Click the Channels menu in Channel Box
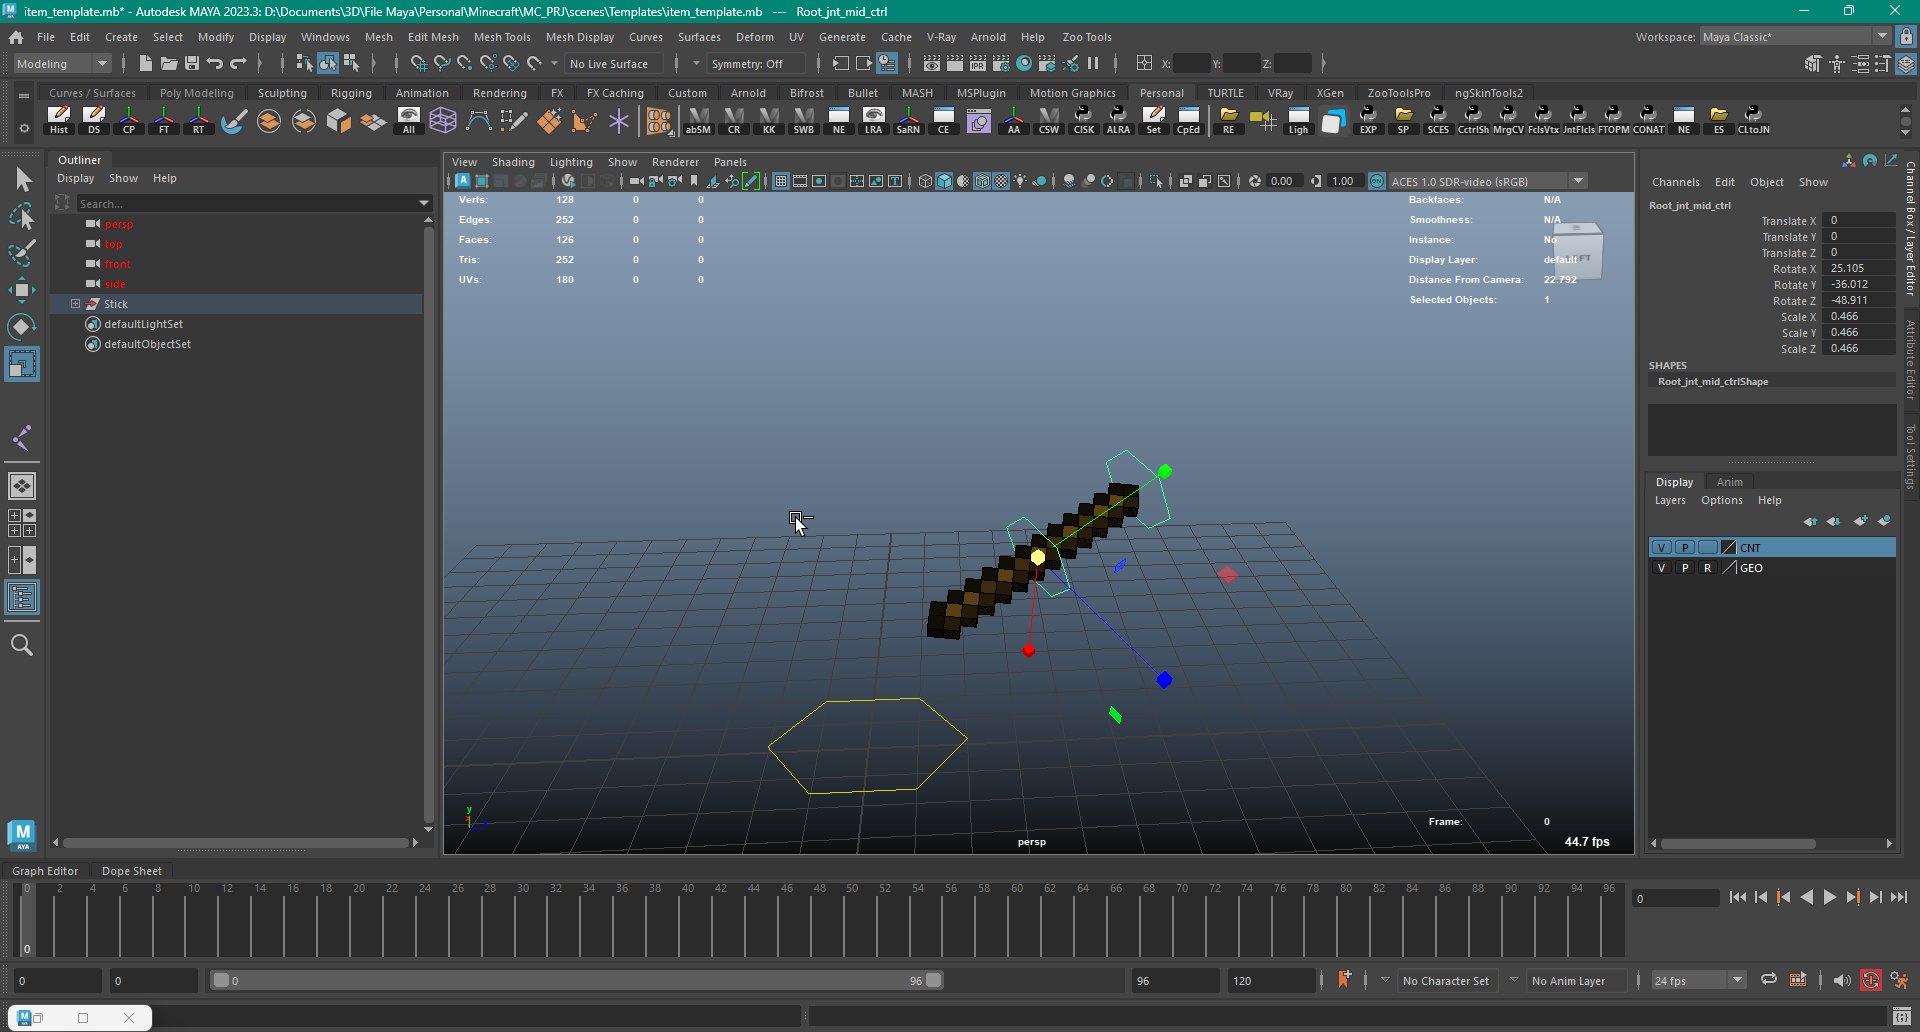1920x1032 pixels. point(1675,182)
